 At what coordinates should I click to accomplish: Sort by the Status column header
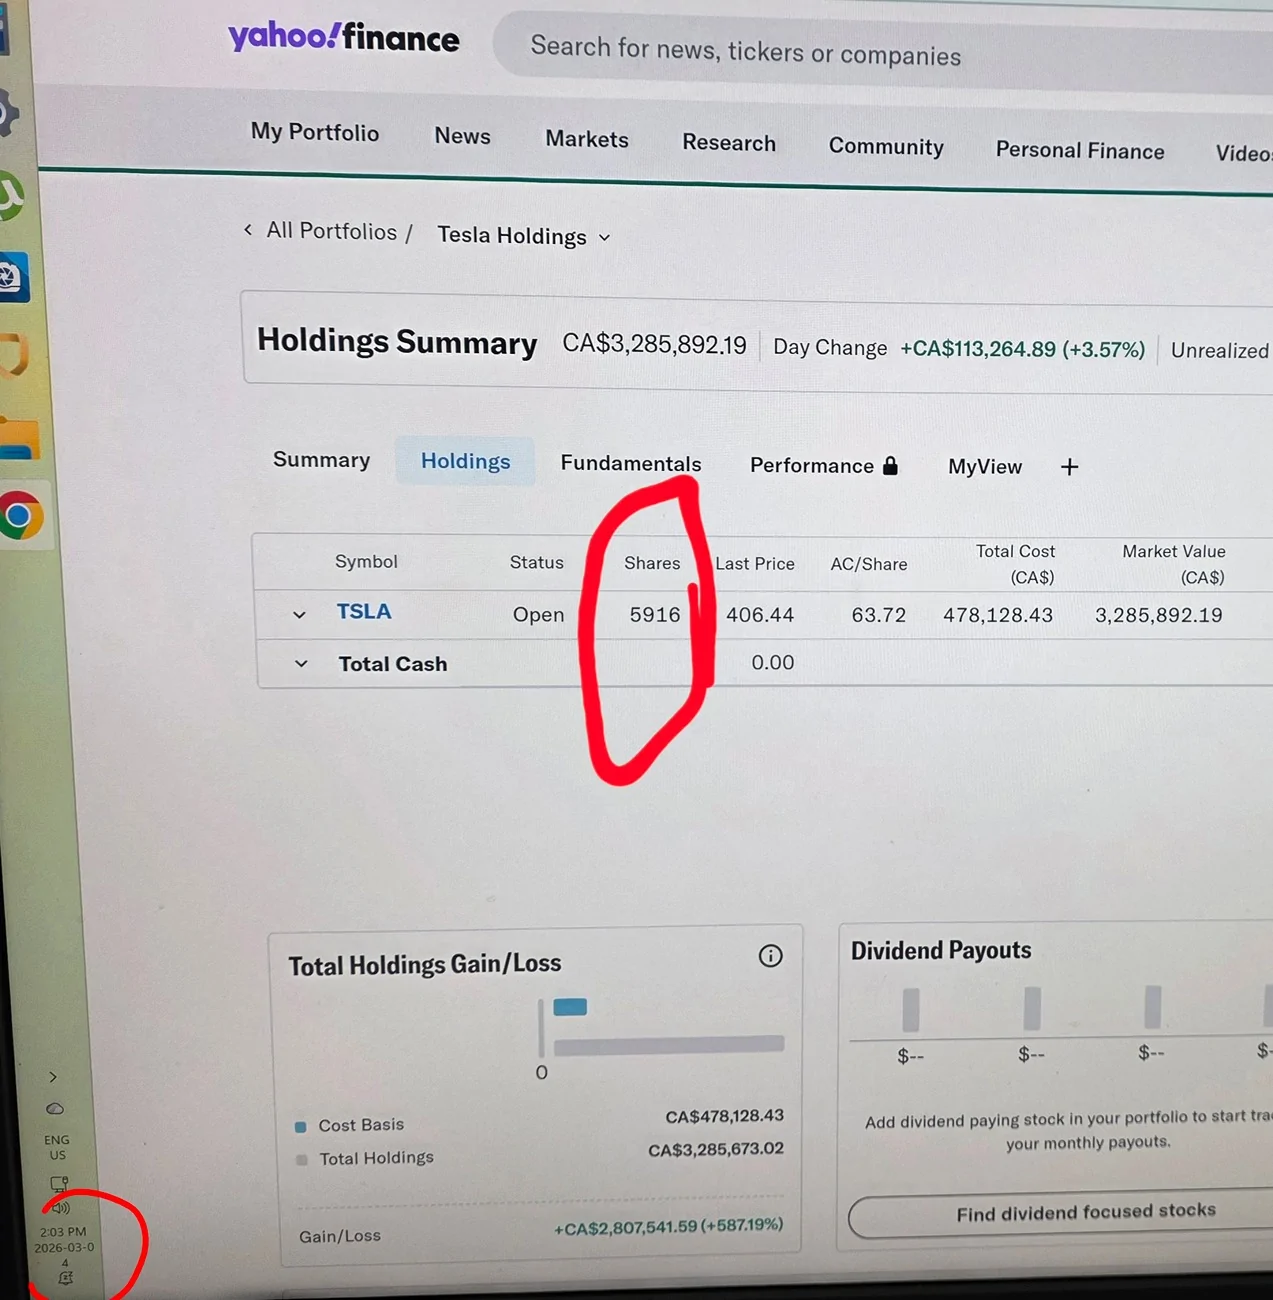[x=537, y=563]
